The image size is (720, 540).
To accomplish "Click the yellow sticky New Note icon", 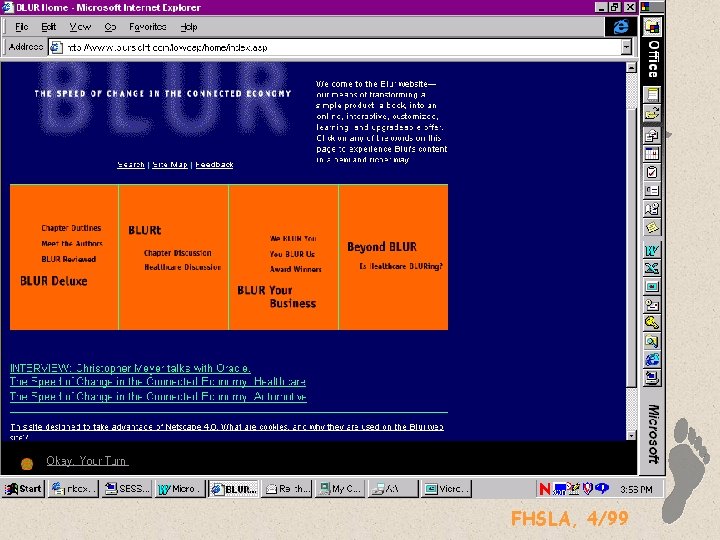I will point(652,227).
